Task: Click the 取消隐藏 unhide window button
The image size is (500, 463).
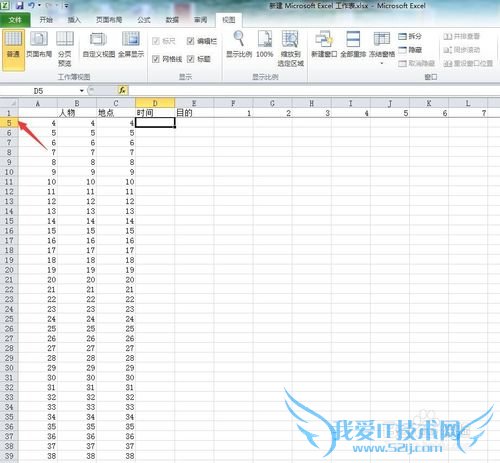Action: tap(417, 63)
